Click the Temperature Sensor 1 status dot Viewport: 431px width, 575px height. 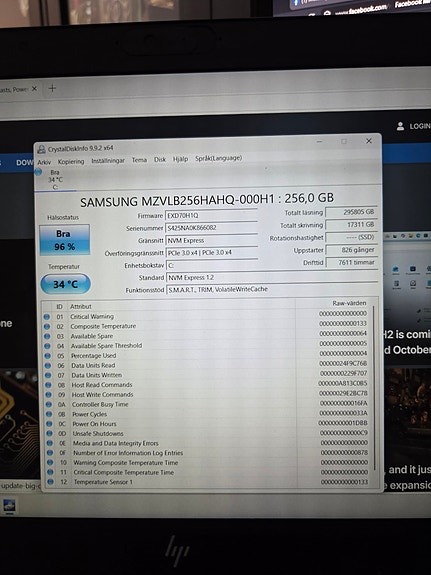(51, 482)
